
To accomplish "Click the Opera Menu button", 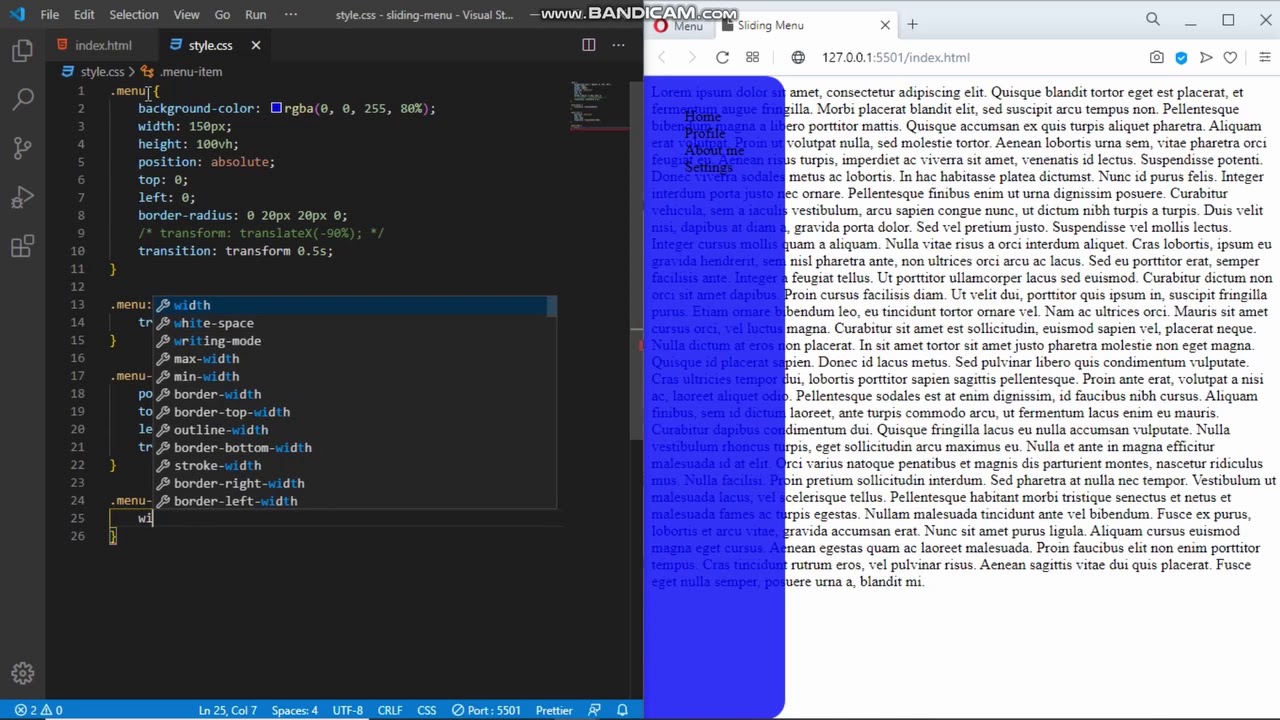I will click(679, 25).
